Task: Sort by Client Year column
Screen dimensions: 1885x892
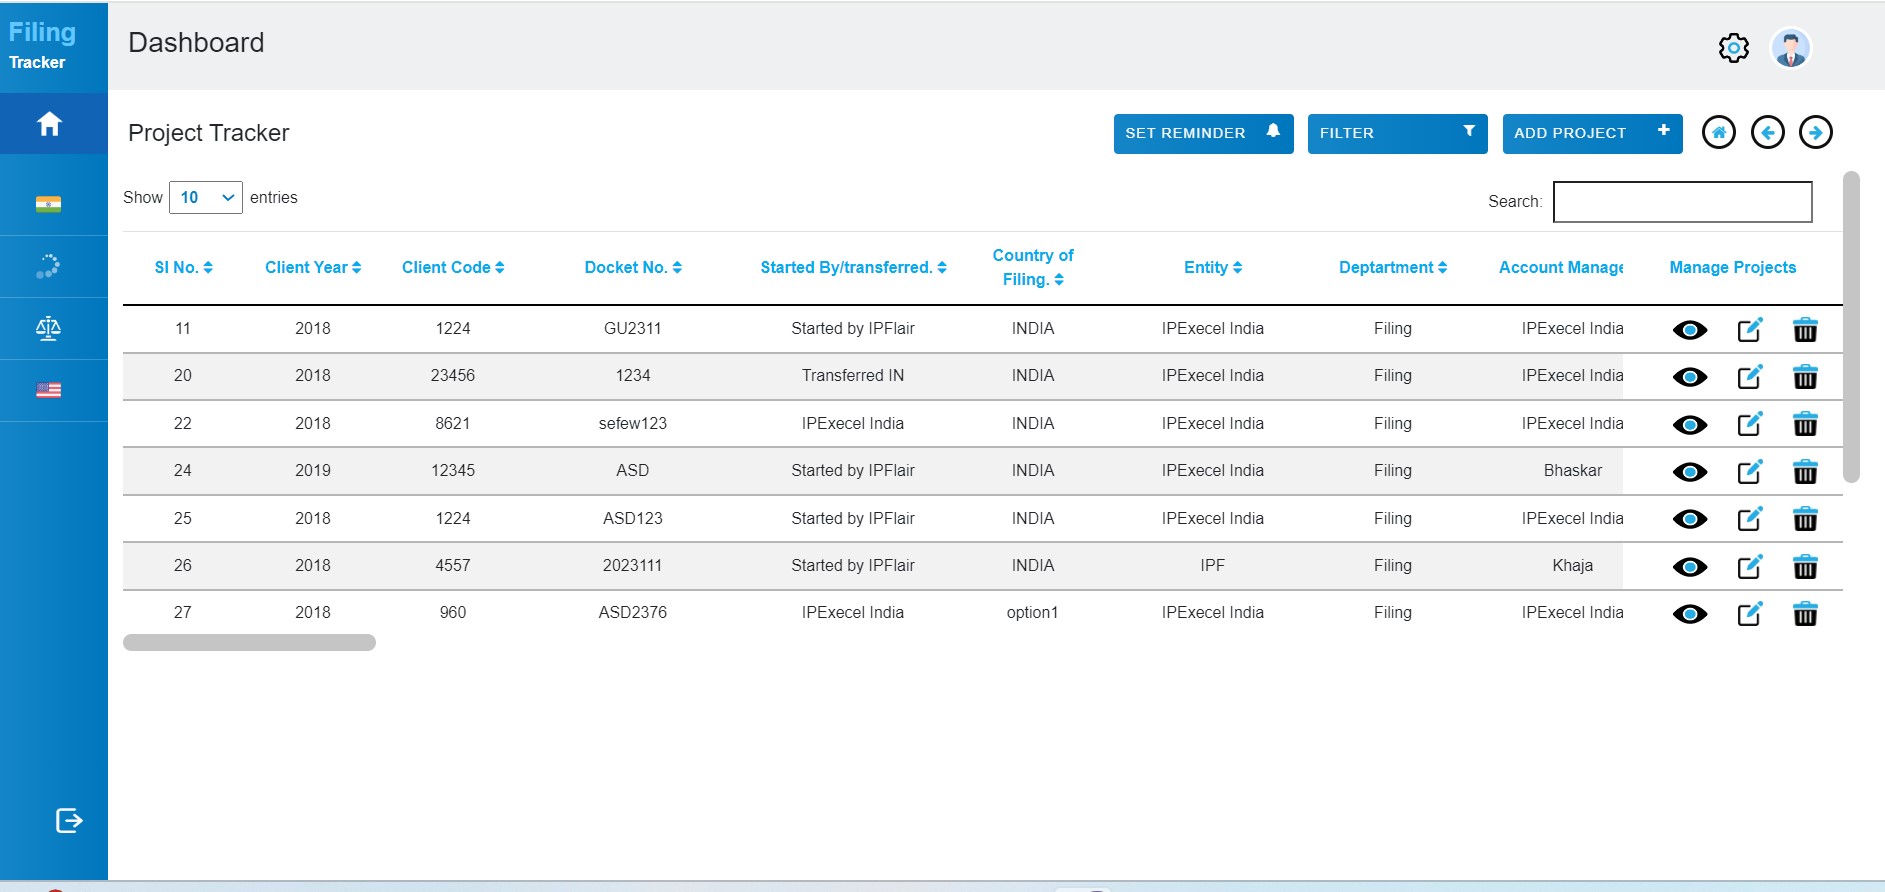Action: point(313,267)
